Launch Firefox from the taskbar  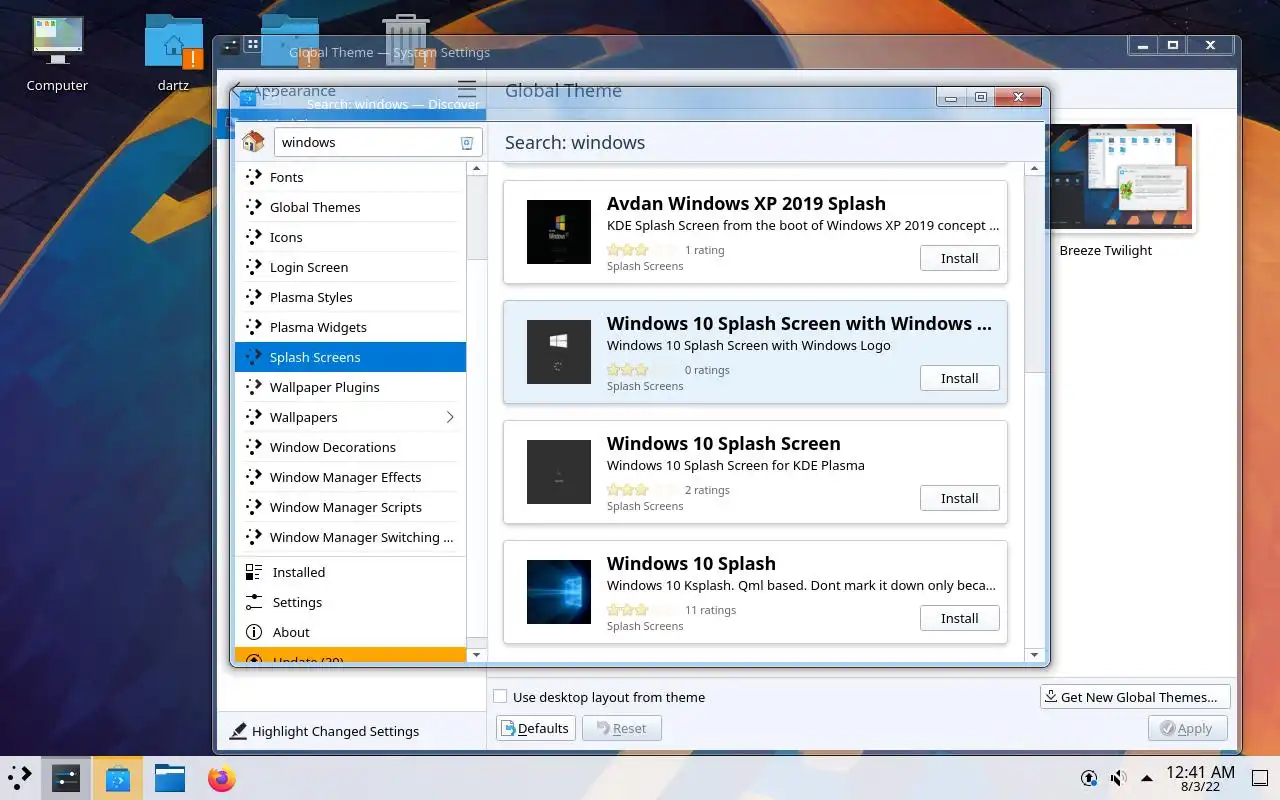(222, 777)
